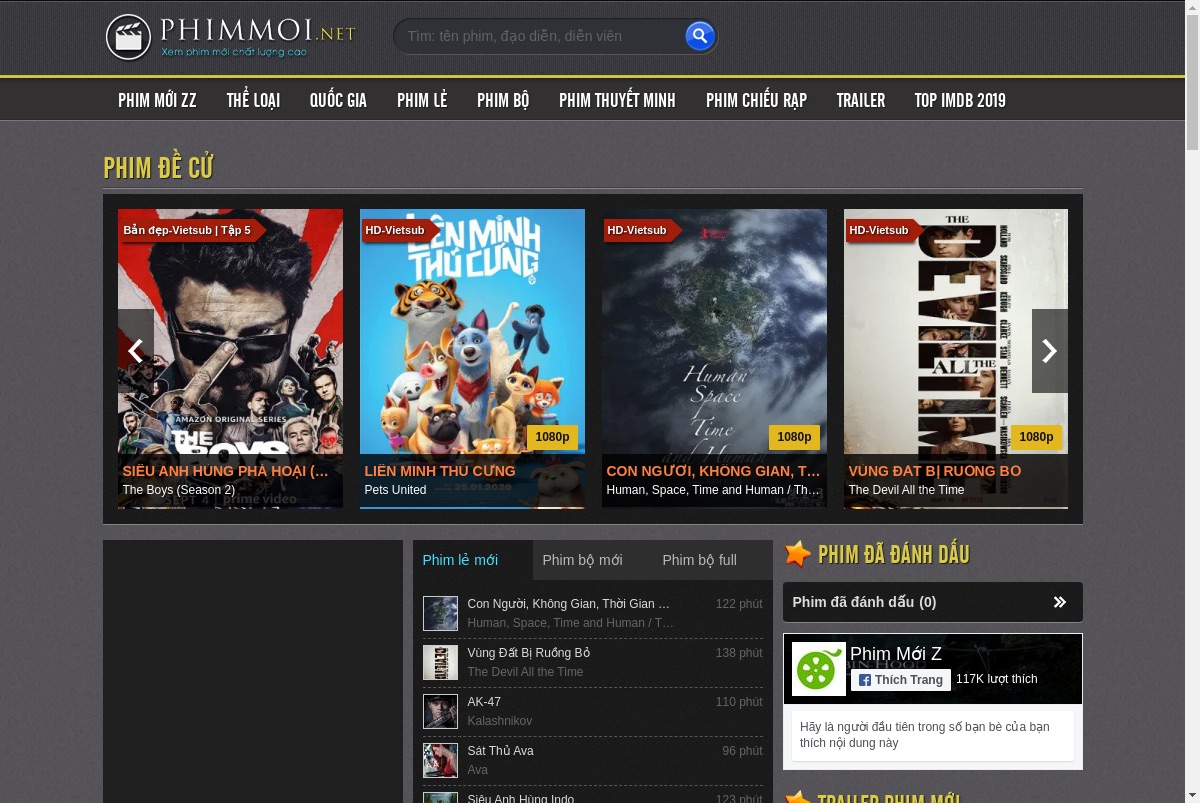Screen dimensions: 1200x803
Task: Open the Phim Mới Z Facebook page name
Action: click(x=896, y=654)
